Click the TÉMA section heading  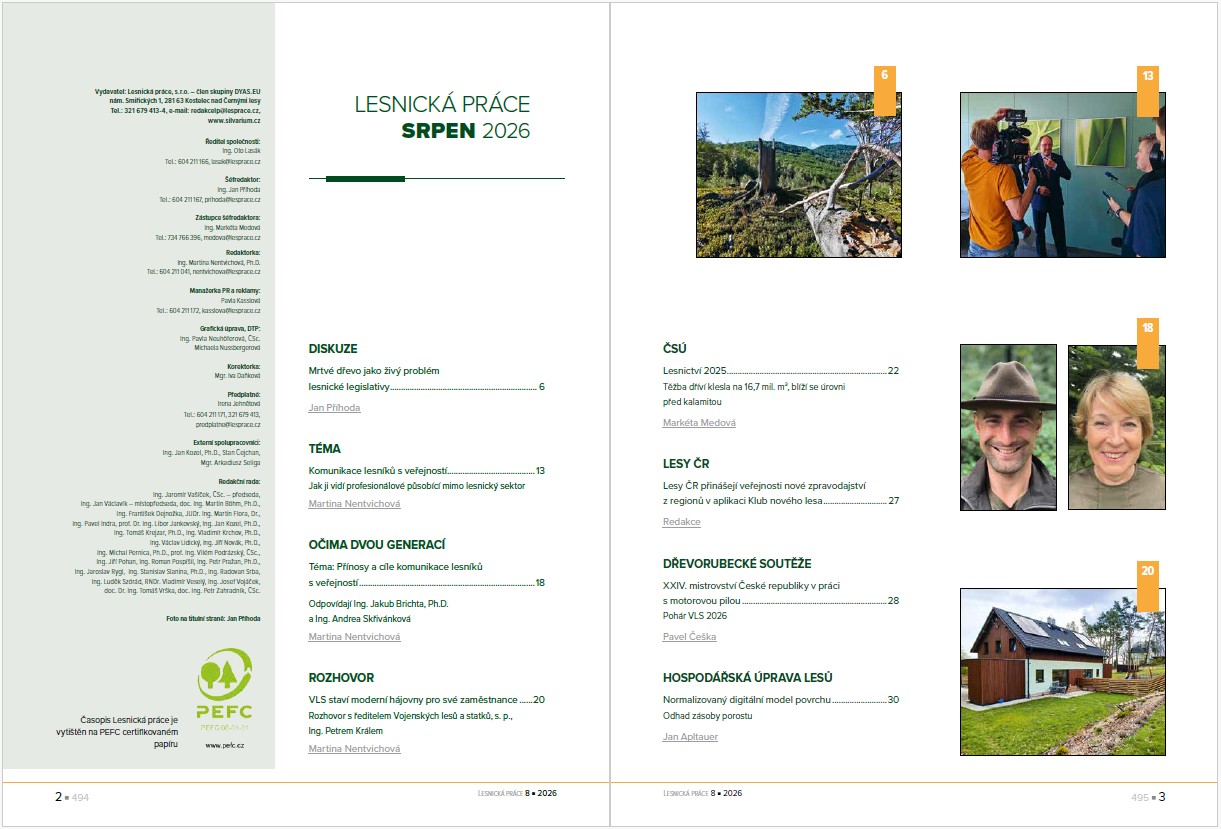click(x=324, y=449)
